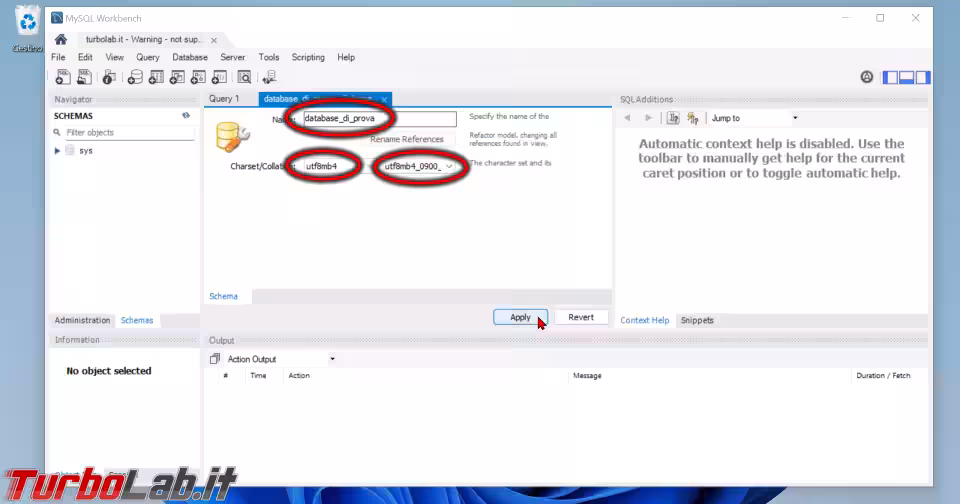Open the Tools menu

(x=269, y=57)
